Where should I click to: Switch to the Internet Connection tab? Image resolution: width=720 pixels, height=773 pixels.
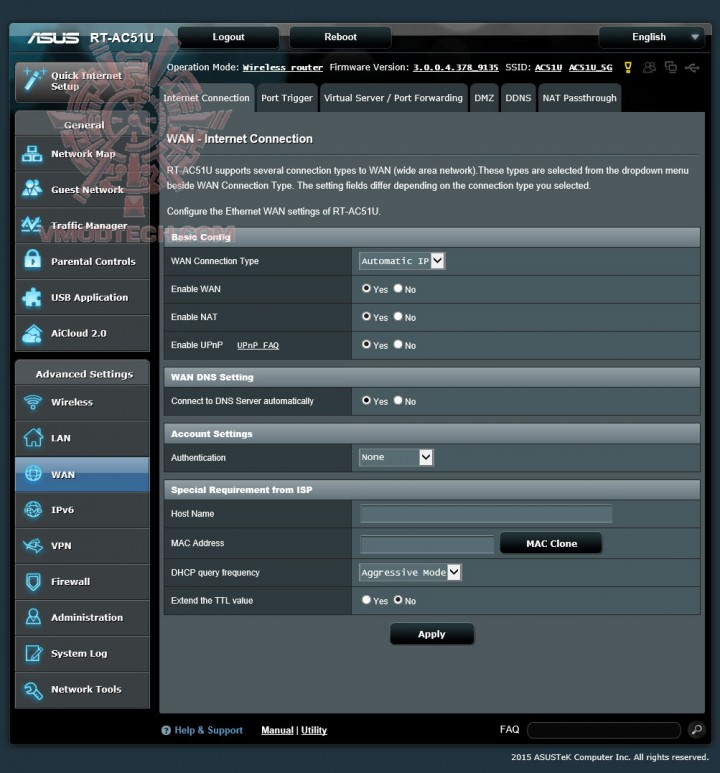pyautogui.click(x=207, y=98)
